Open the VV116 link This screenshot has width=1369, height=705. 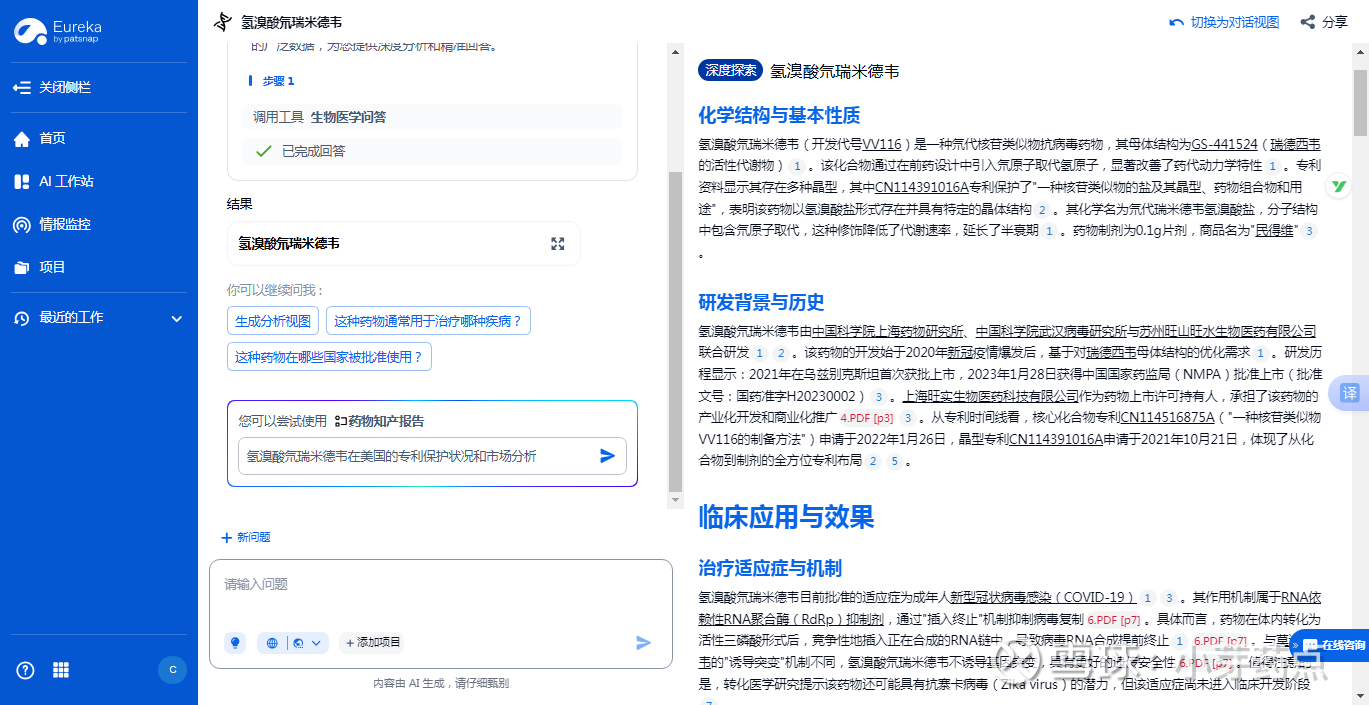882,144
